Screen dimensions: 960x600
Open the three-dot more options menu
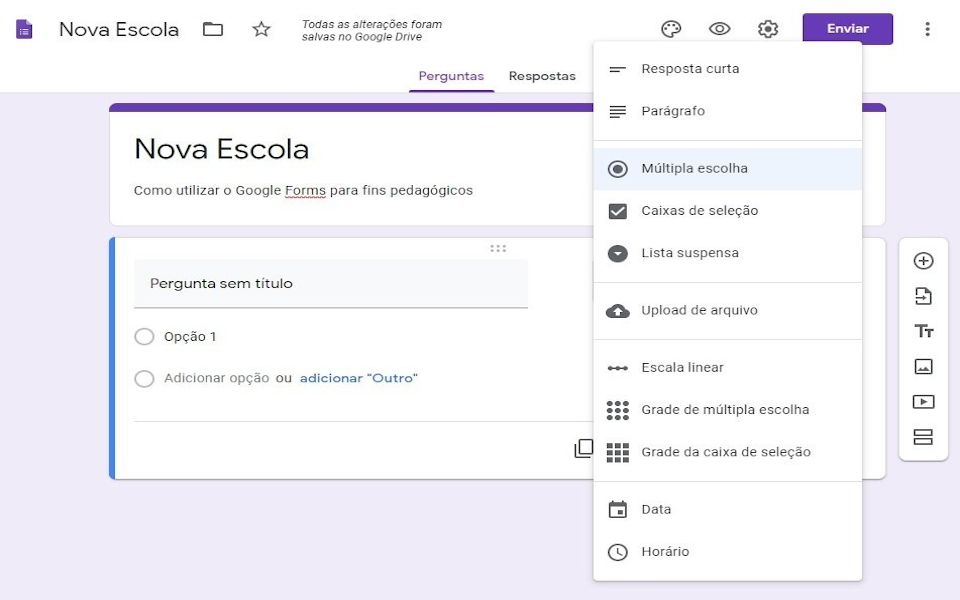[x=928, y=29]
